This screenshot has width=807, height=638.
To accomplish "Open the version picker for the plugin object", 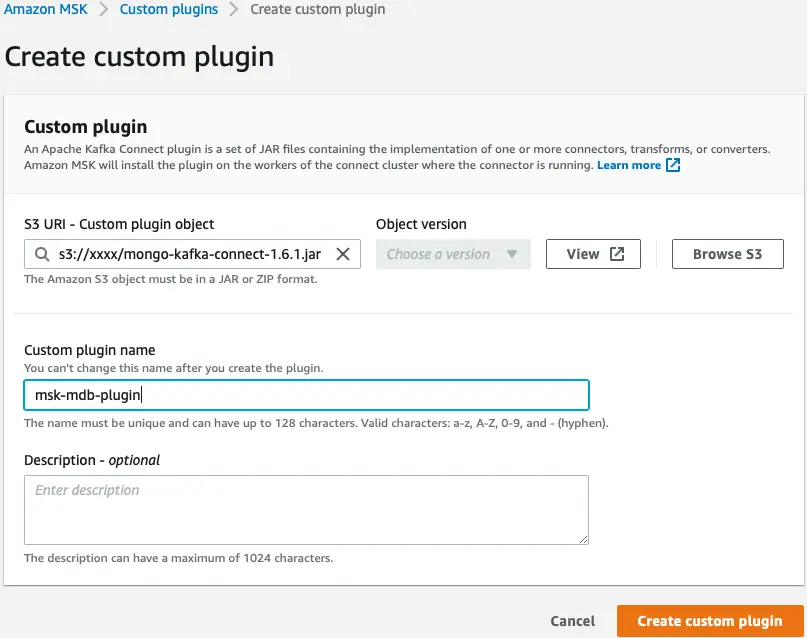I will [x=453, y=253].
